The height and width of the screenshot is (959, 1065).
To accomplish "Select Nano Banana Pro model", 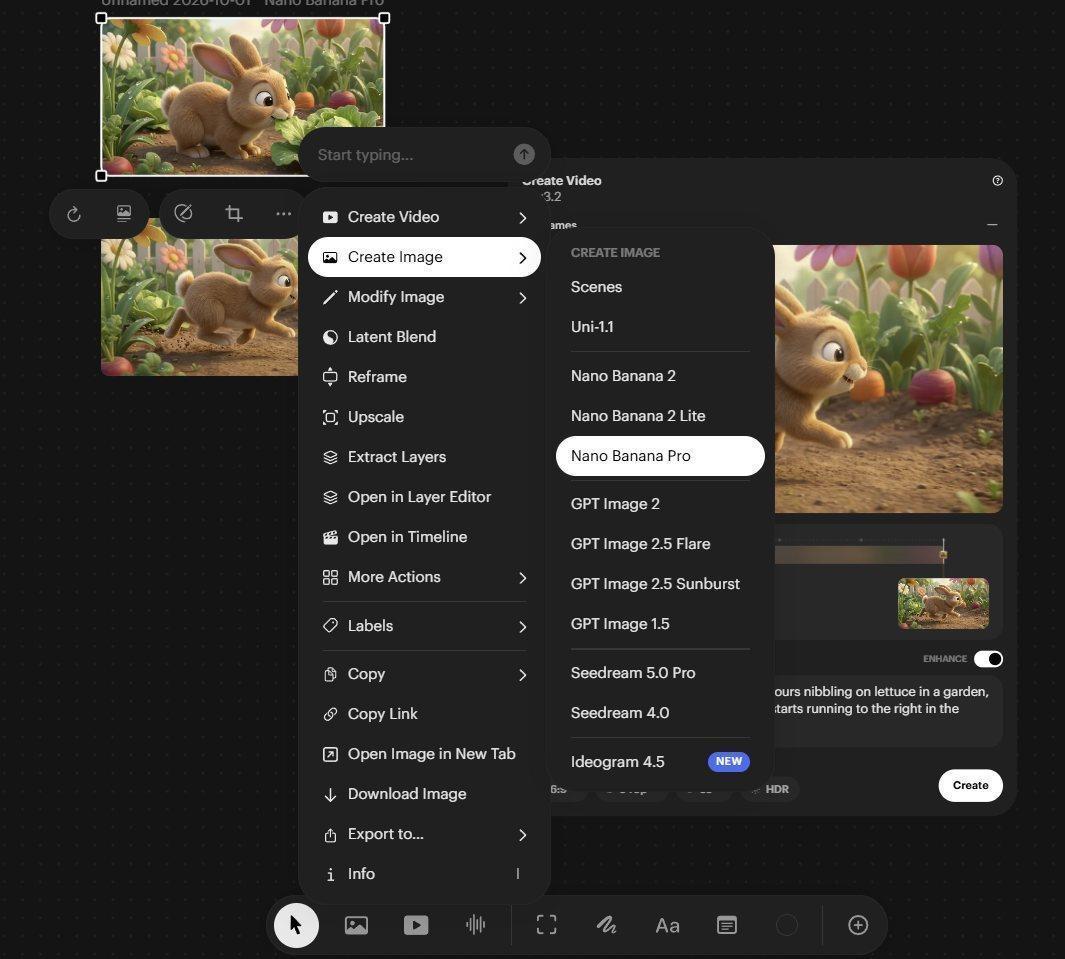I will 660,456.
